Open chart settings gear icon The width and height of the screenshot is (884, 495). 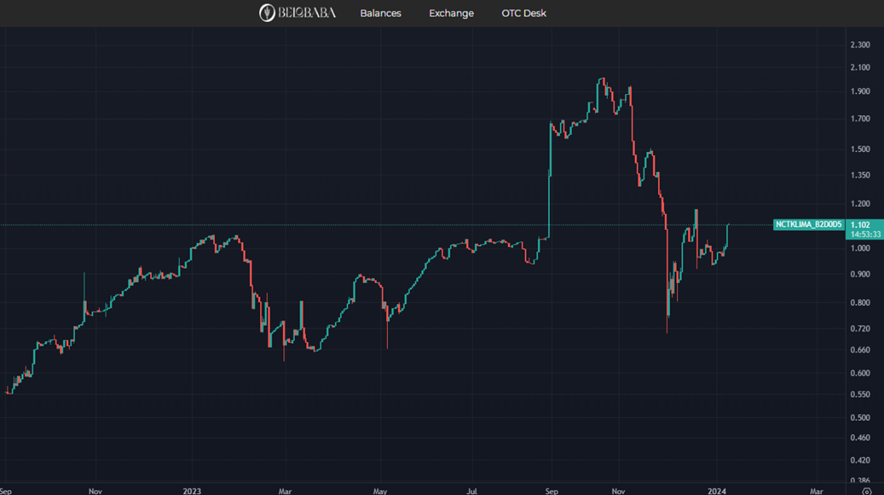tap(865, 491)
